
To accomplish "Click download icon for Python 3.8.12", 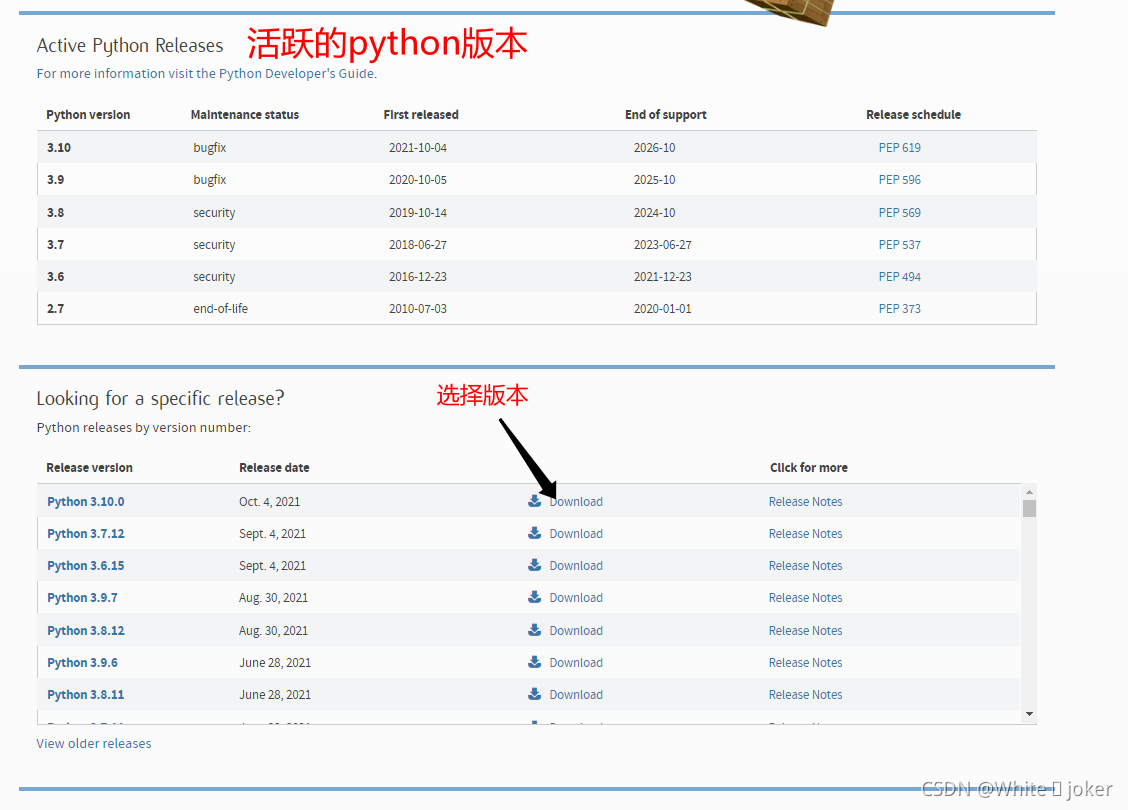I will tap(535, 629).
